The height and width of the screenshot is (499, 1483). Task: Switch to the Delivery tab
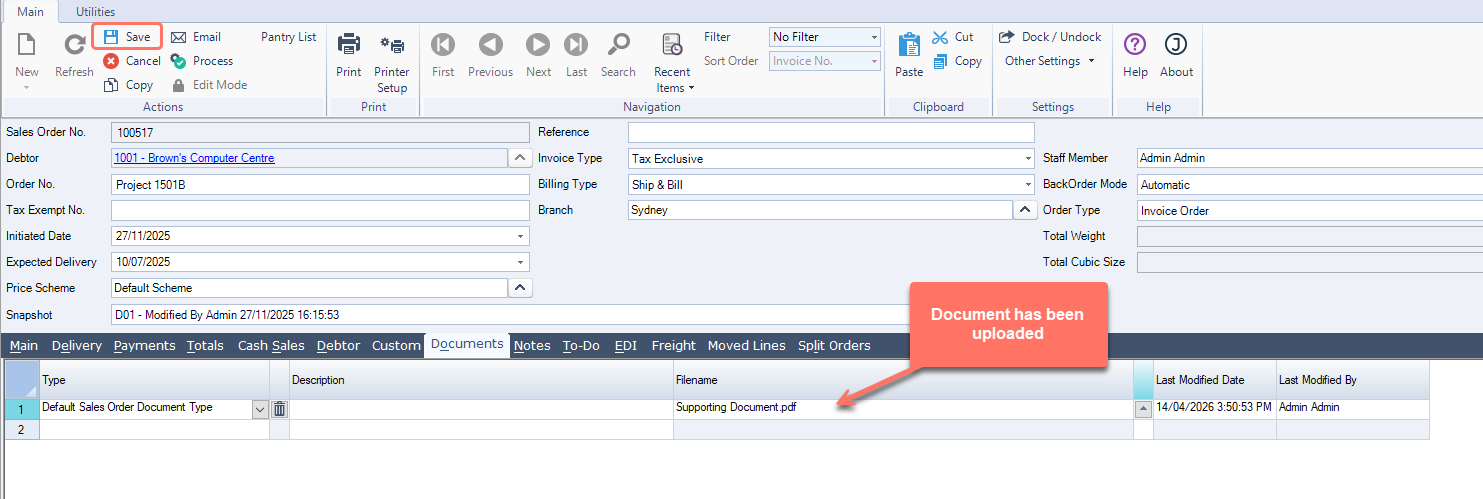pyautogui.click(x=77, y=345)
